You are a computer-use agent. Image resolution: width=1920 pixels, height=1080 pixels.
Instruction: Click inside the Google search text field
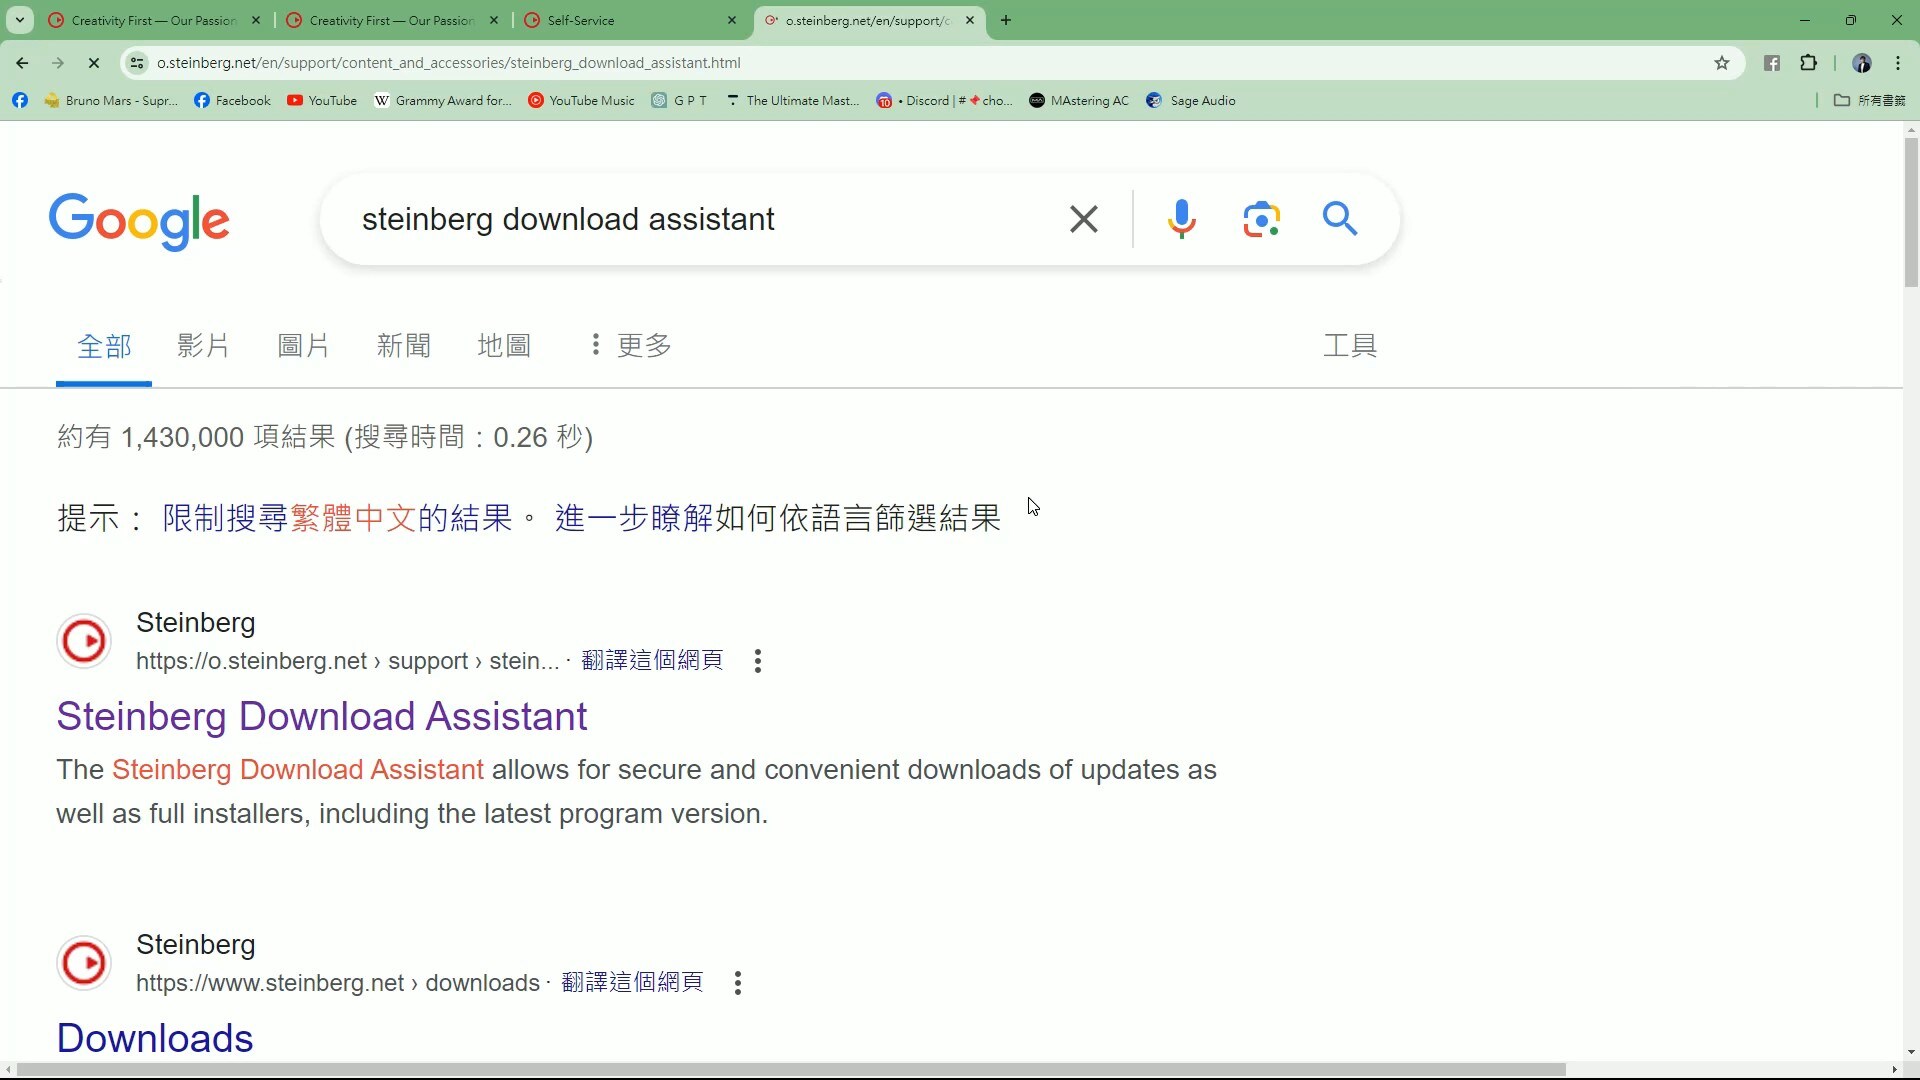[x=700, y=219]
